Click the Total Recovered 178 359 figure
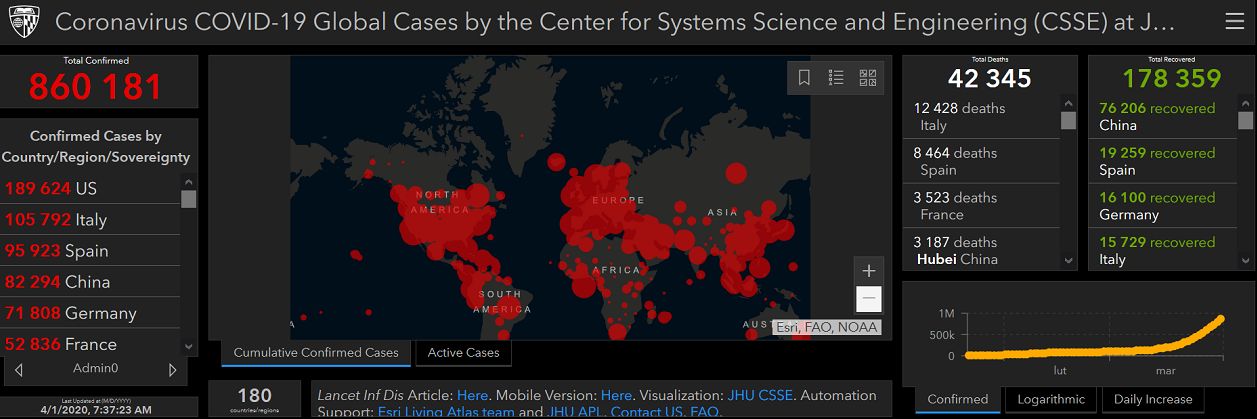This screenshot has height=419, width=1257. 1171,79
